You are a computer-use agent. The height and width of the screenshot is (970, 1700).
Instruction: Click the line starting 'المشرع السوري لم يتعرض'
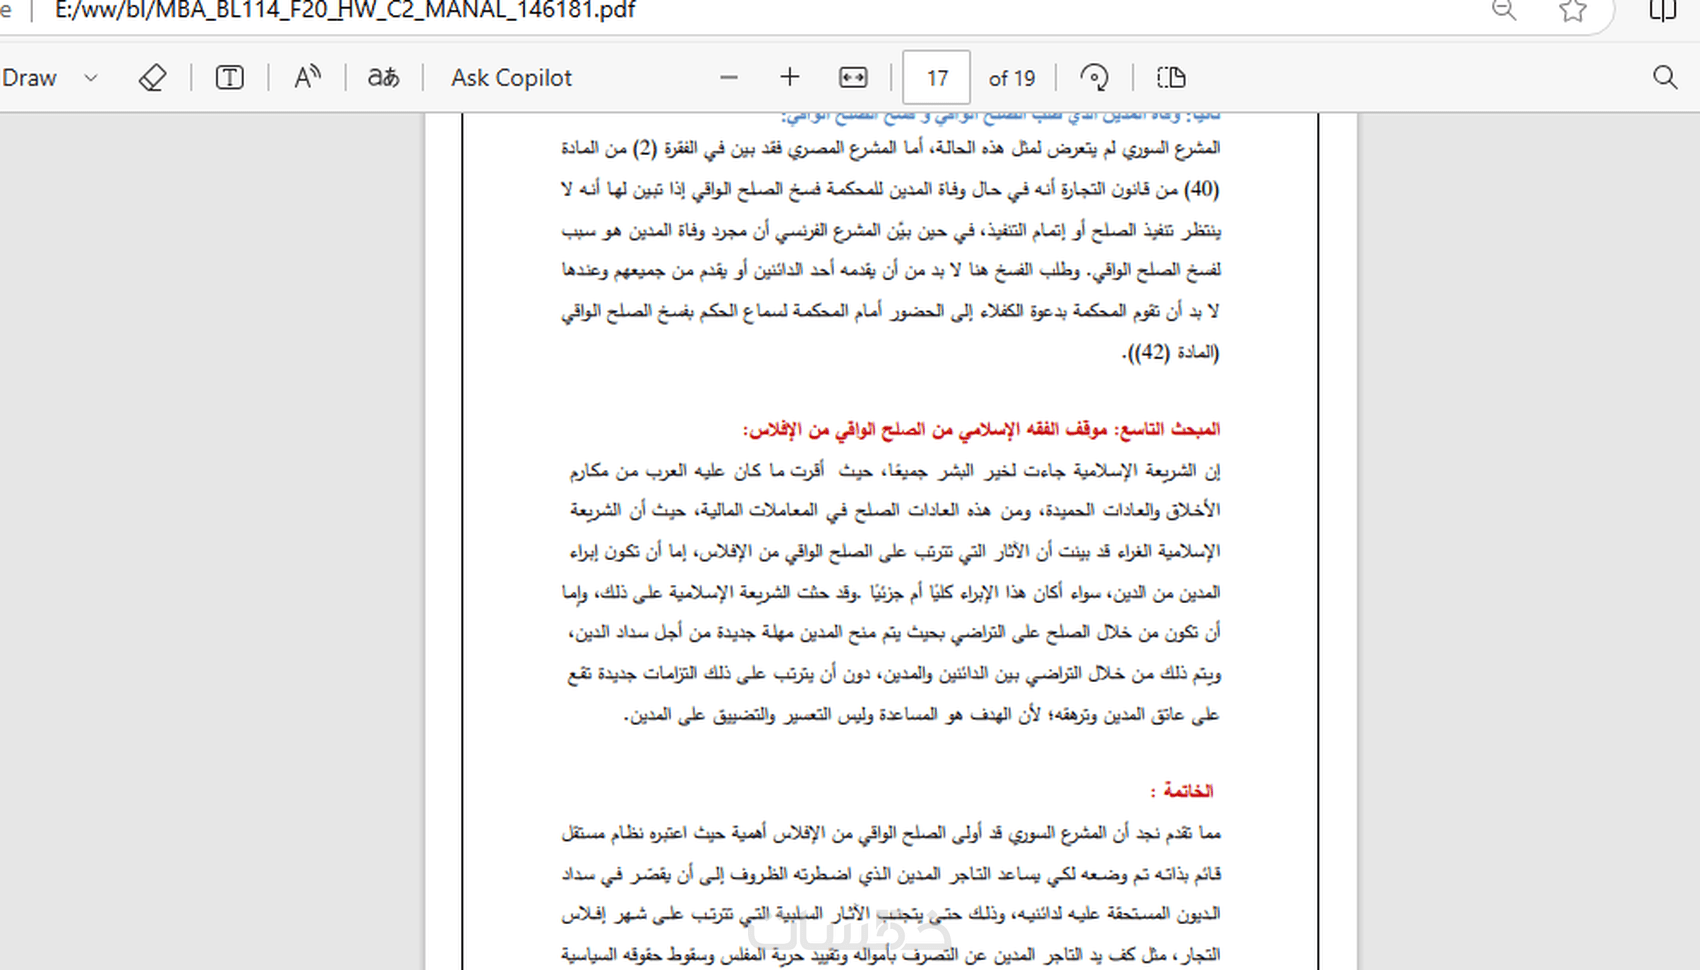point(890,148)
